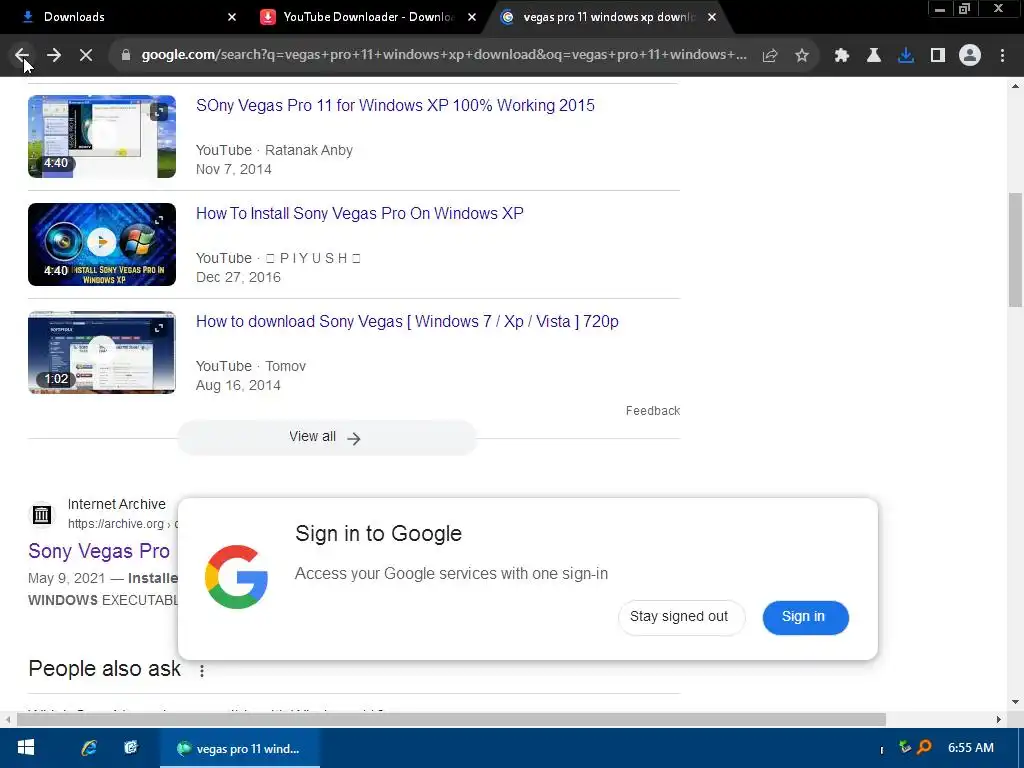Launch Internet Explorer from the taskbar

[89, 748]
